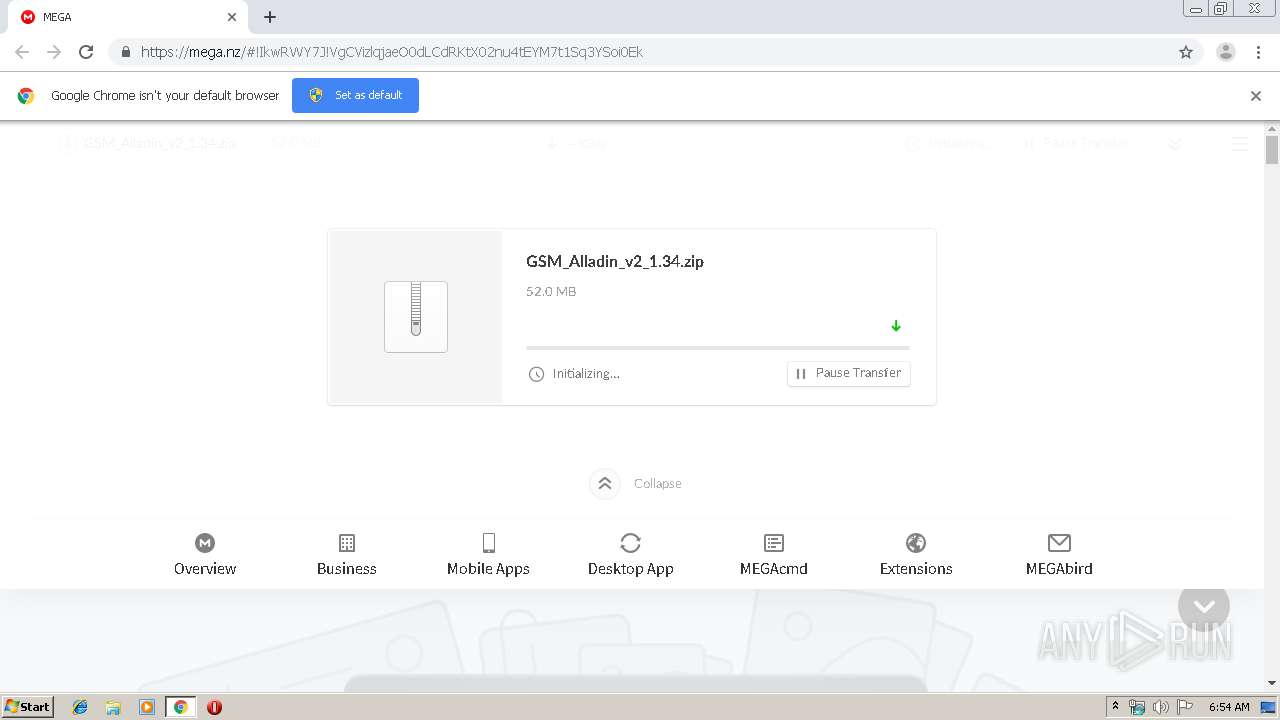Click the GSM_Alladin_v2_1.34.zip file name

coord(615,261)
